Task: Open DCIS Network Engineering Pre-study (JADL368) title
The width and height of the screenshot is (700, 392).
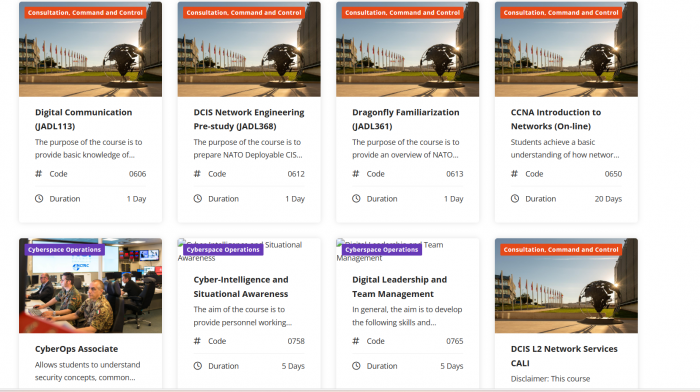Action: [x=249, y=119]
